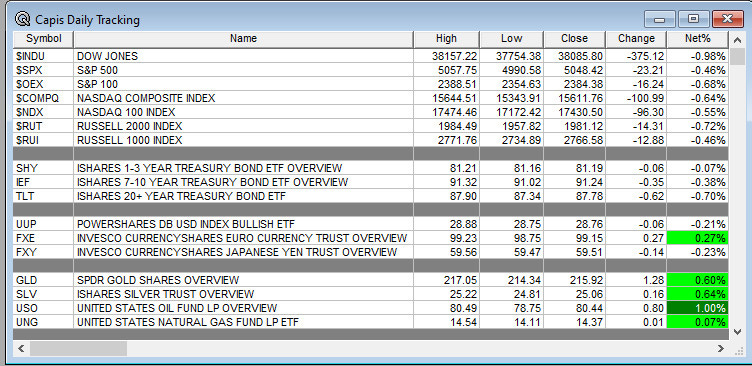Sort by the High column header
The image size is (752, 366).
coord(446,38)
